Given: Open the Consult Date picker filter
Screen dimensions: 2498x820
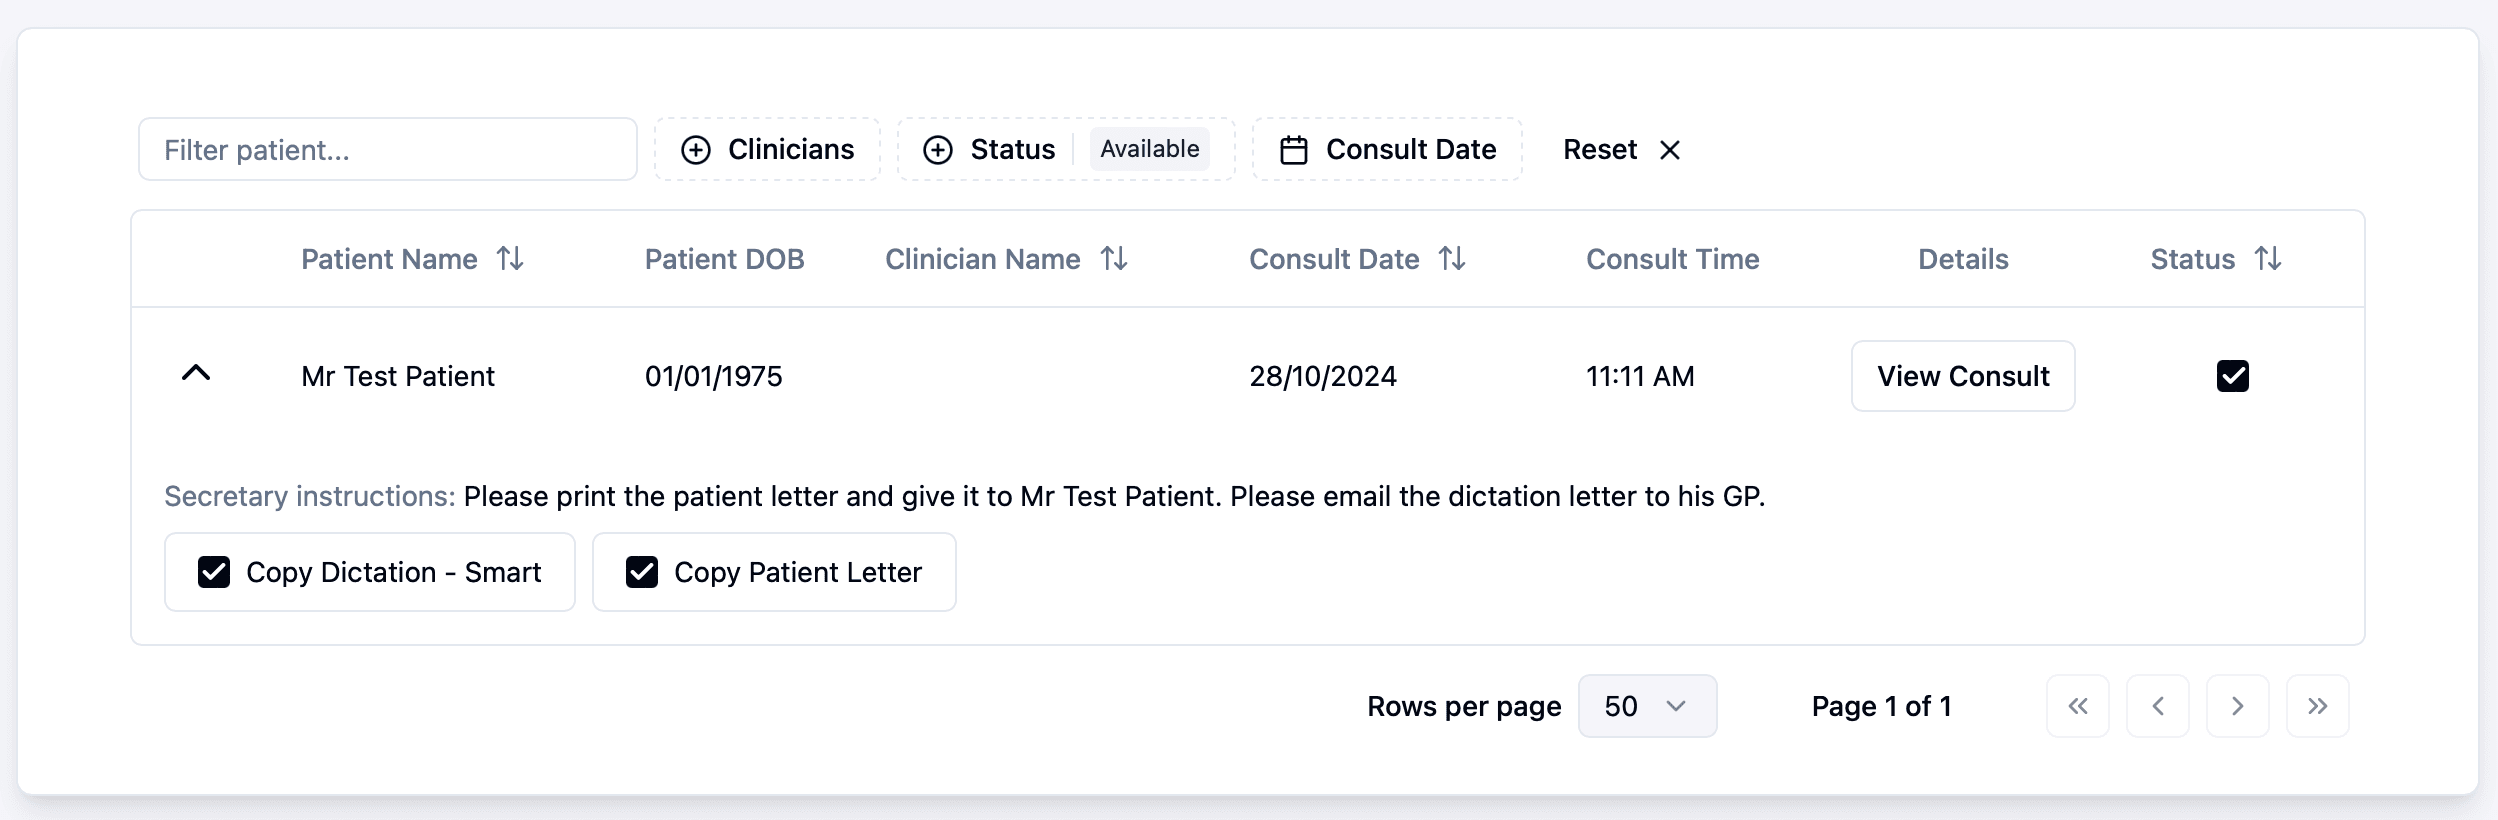Looking at the screenshot, I should point(1388,149).
